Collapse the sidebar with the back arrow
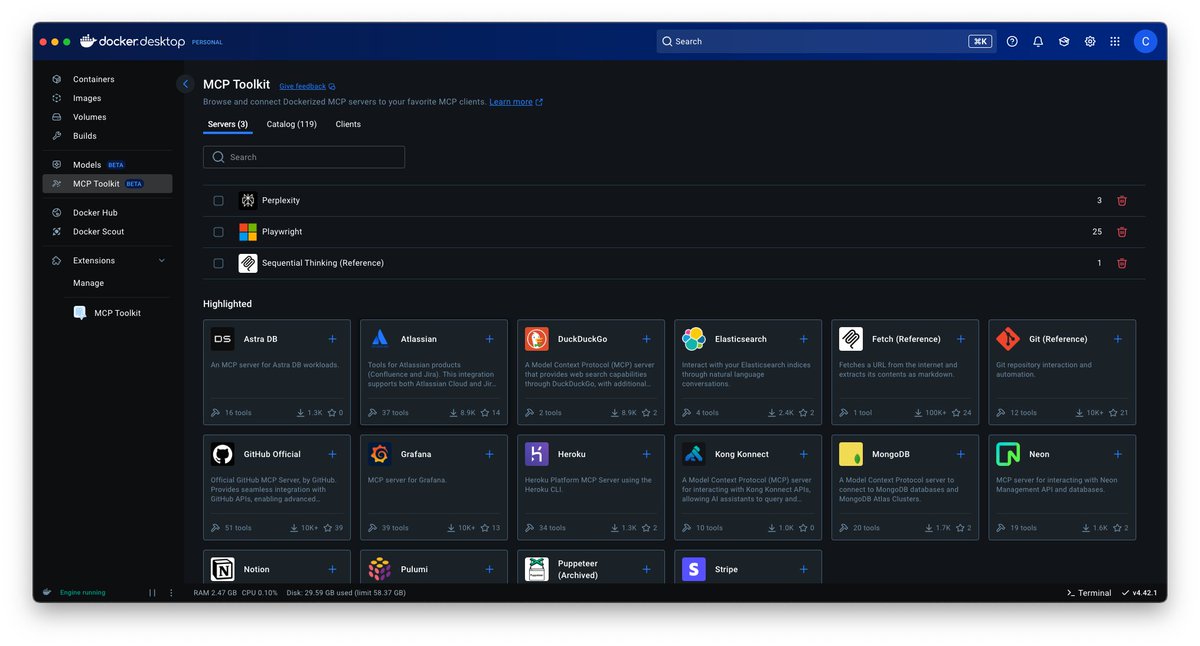This screenshot has width=1200, height=646. [x=185, y=84]
